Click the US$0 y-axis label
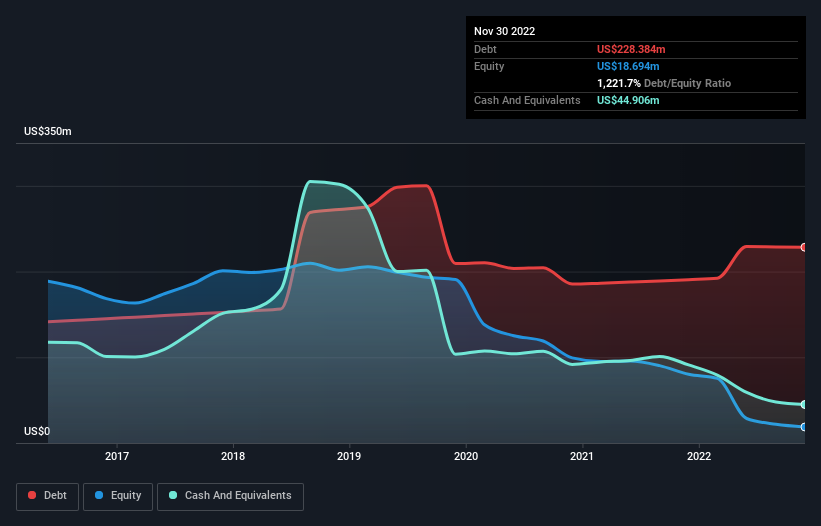821x526 pixels. click(37, 431)
